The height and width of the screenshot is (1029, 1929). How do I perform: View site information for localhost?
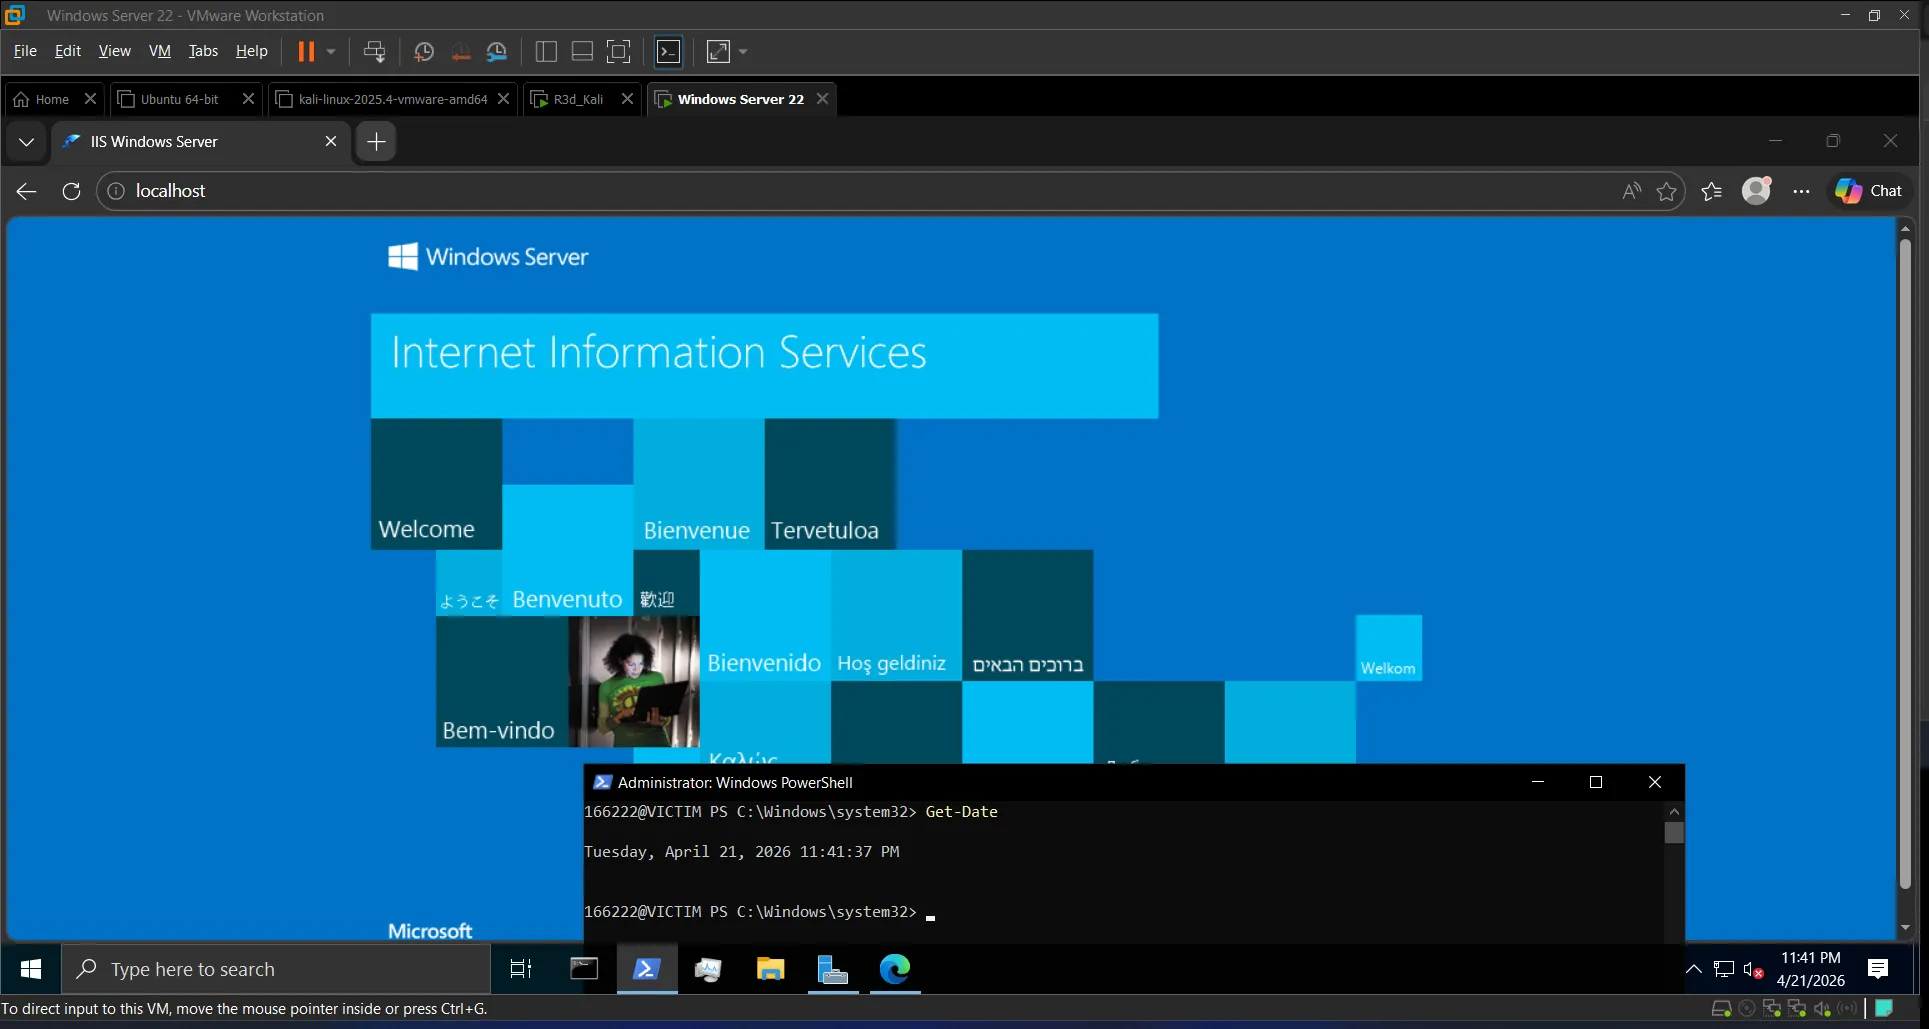pyautogui.click(x=116, y=191)
